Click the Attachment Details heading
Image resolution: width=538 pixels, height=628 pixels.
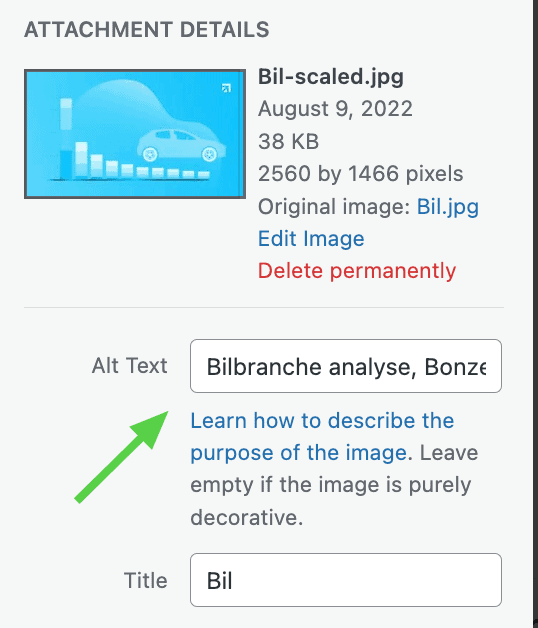pyautogui.click(x=147, y=30)
